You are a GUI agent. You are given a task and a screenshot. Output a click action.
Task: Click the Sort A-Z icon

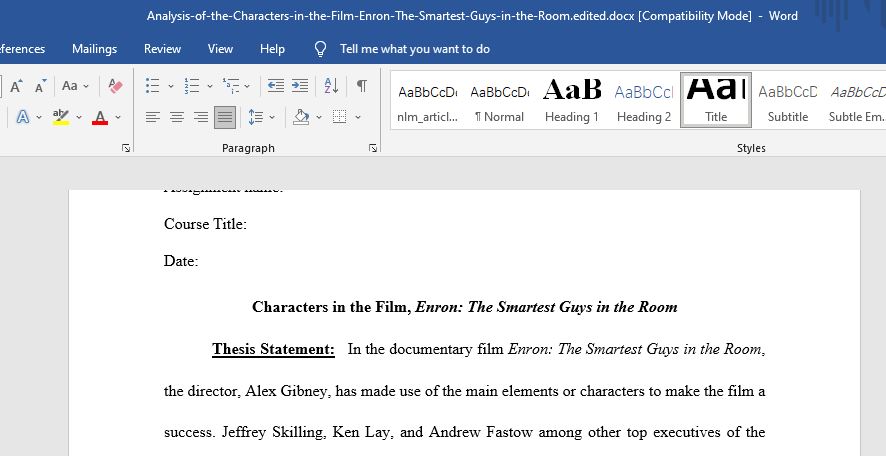(332, 86)
